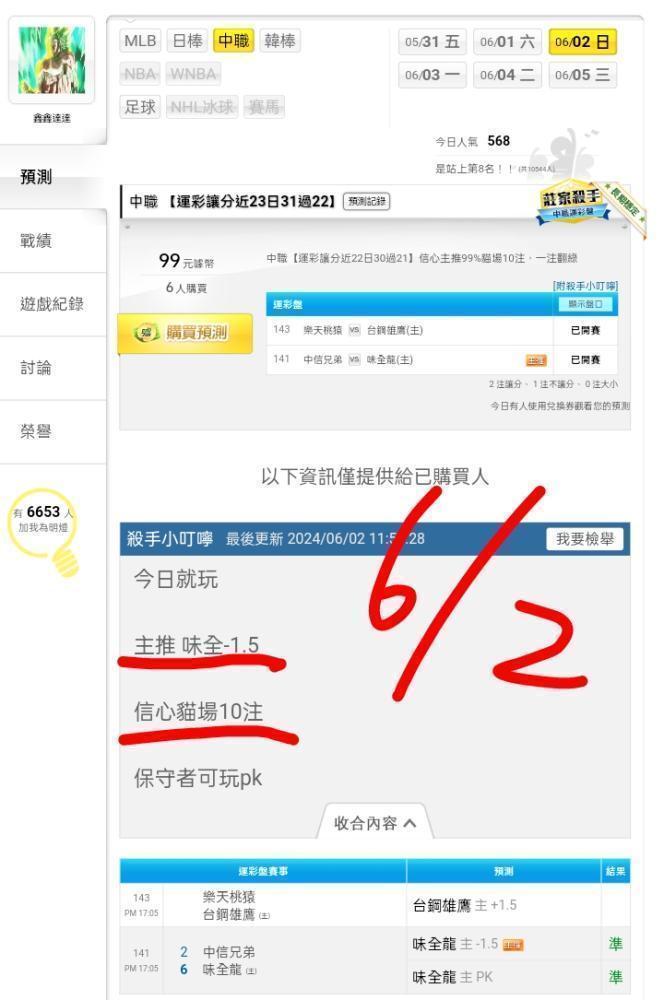Select the 中職 league tab
The height and width of the screenshot is (1000, 664).
pyautogui.click(x=233, y=41)
